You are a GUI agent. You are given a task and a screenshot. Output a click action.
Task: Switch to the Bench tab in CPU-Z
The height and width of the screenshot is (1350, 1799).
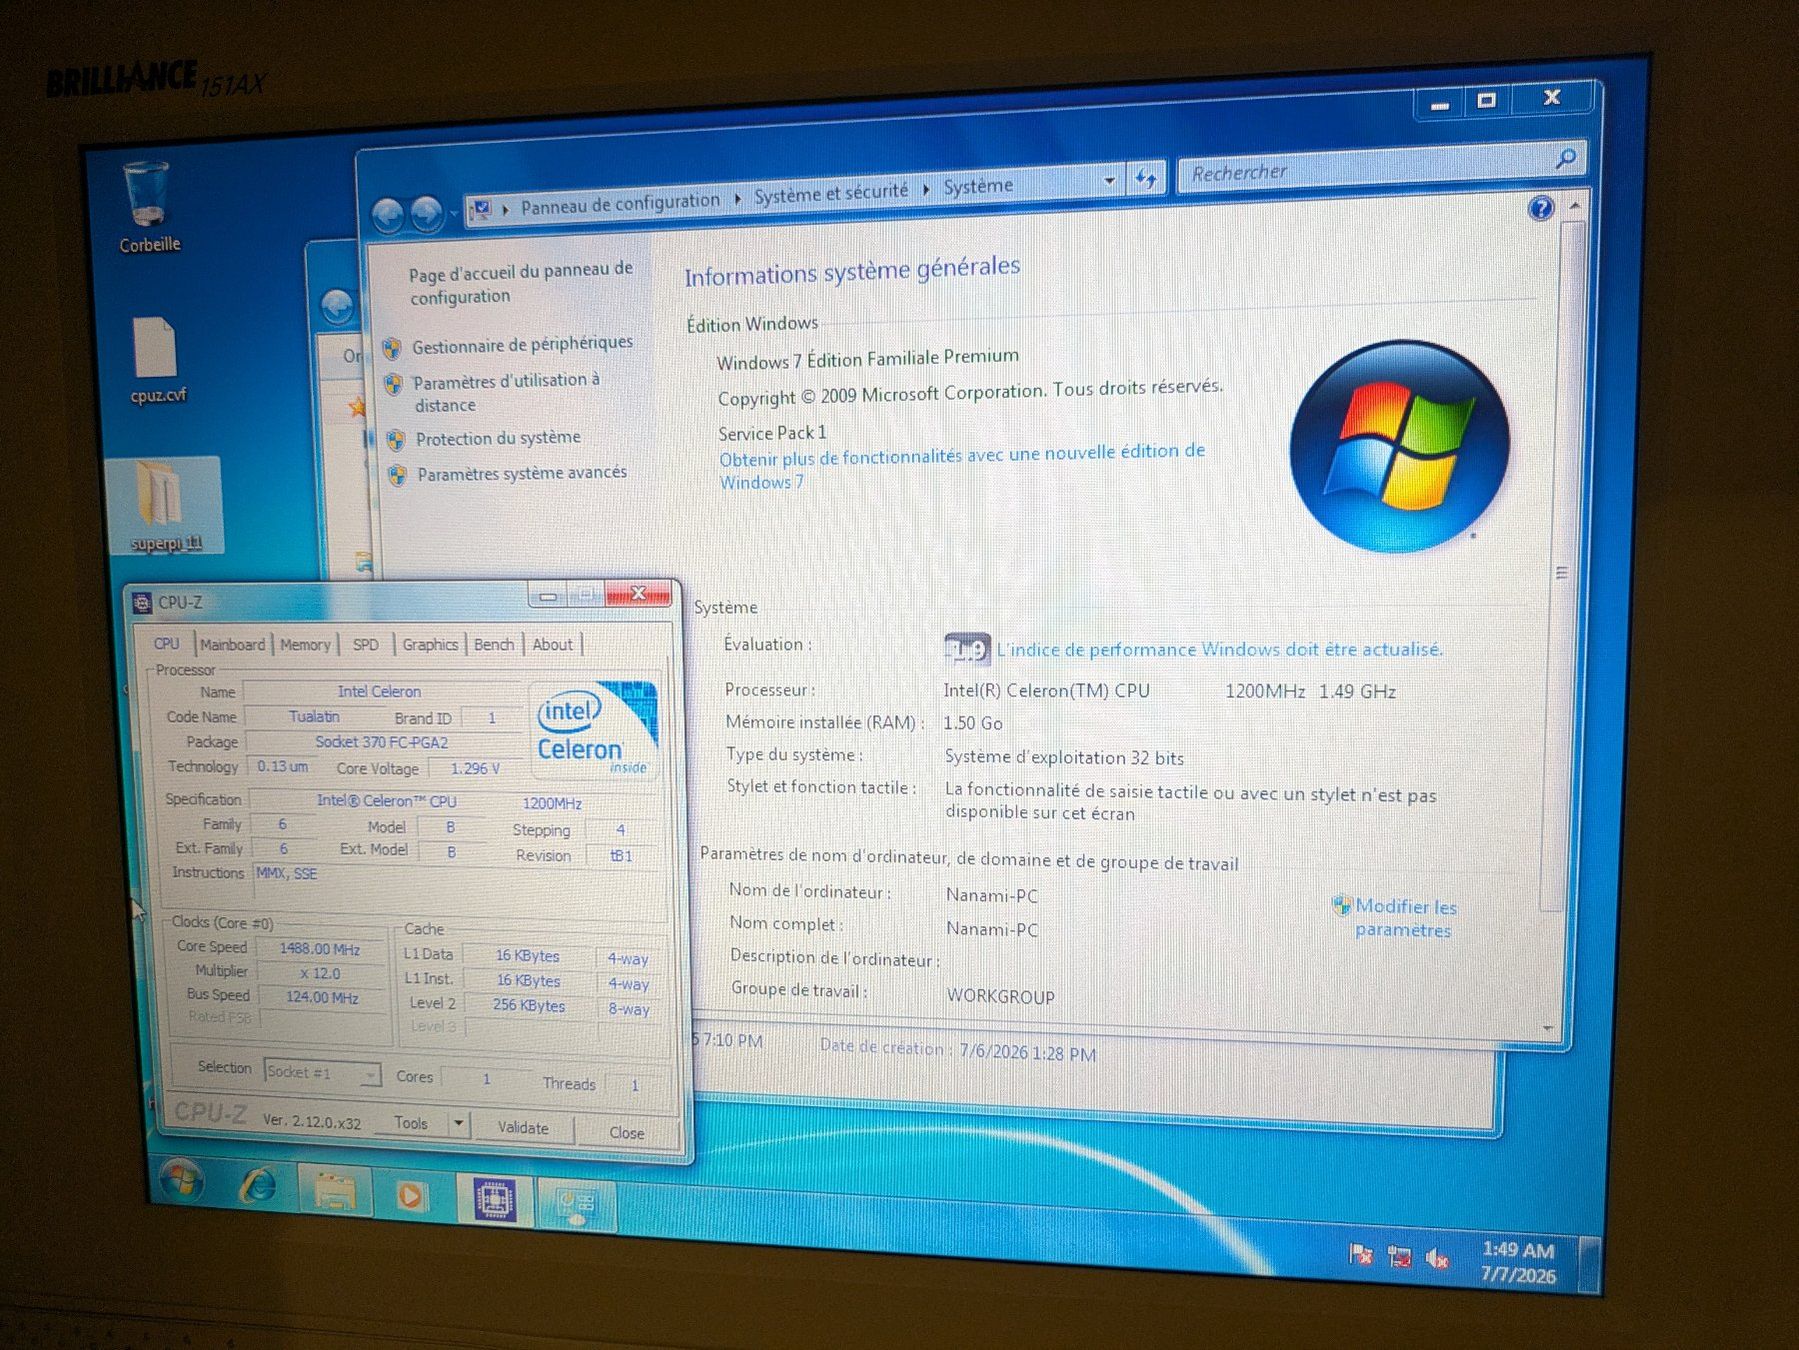pyautogui.click(x=494, y=645)
